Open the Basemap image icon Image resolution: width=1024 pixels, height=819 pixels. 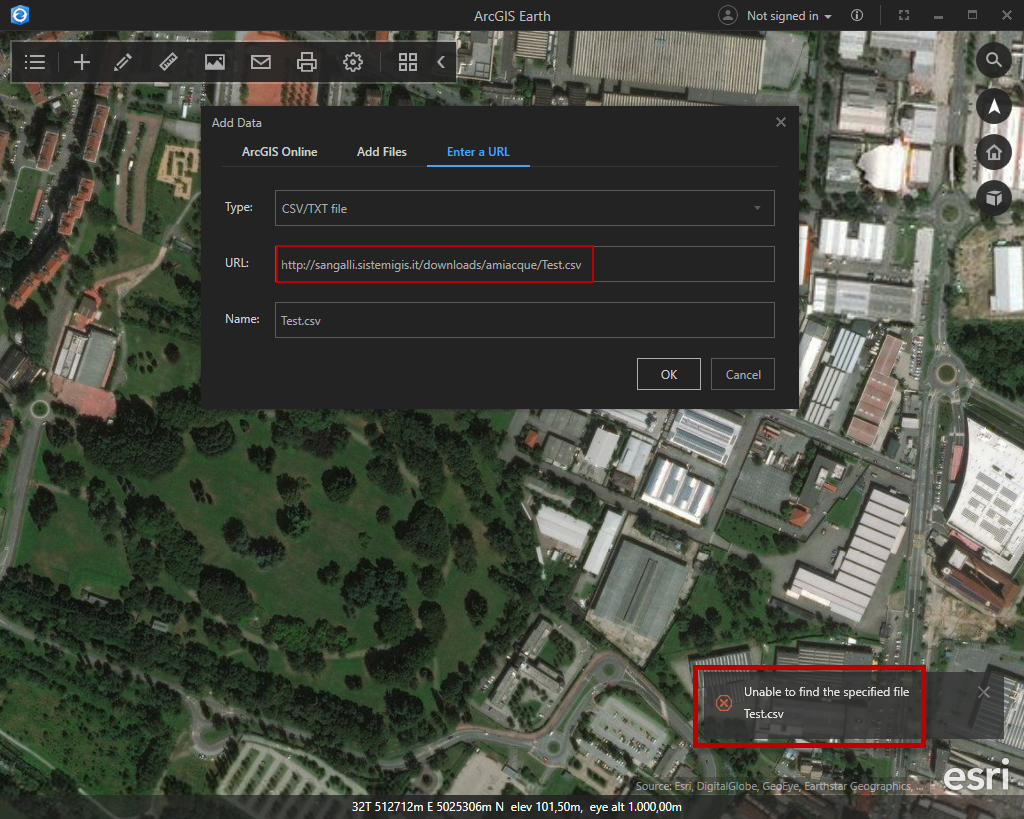coord(215,62)
